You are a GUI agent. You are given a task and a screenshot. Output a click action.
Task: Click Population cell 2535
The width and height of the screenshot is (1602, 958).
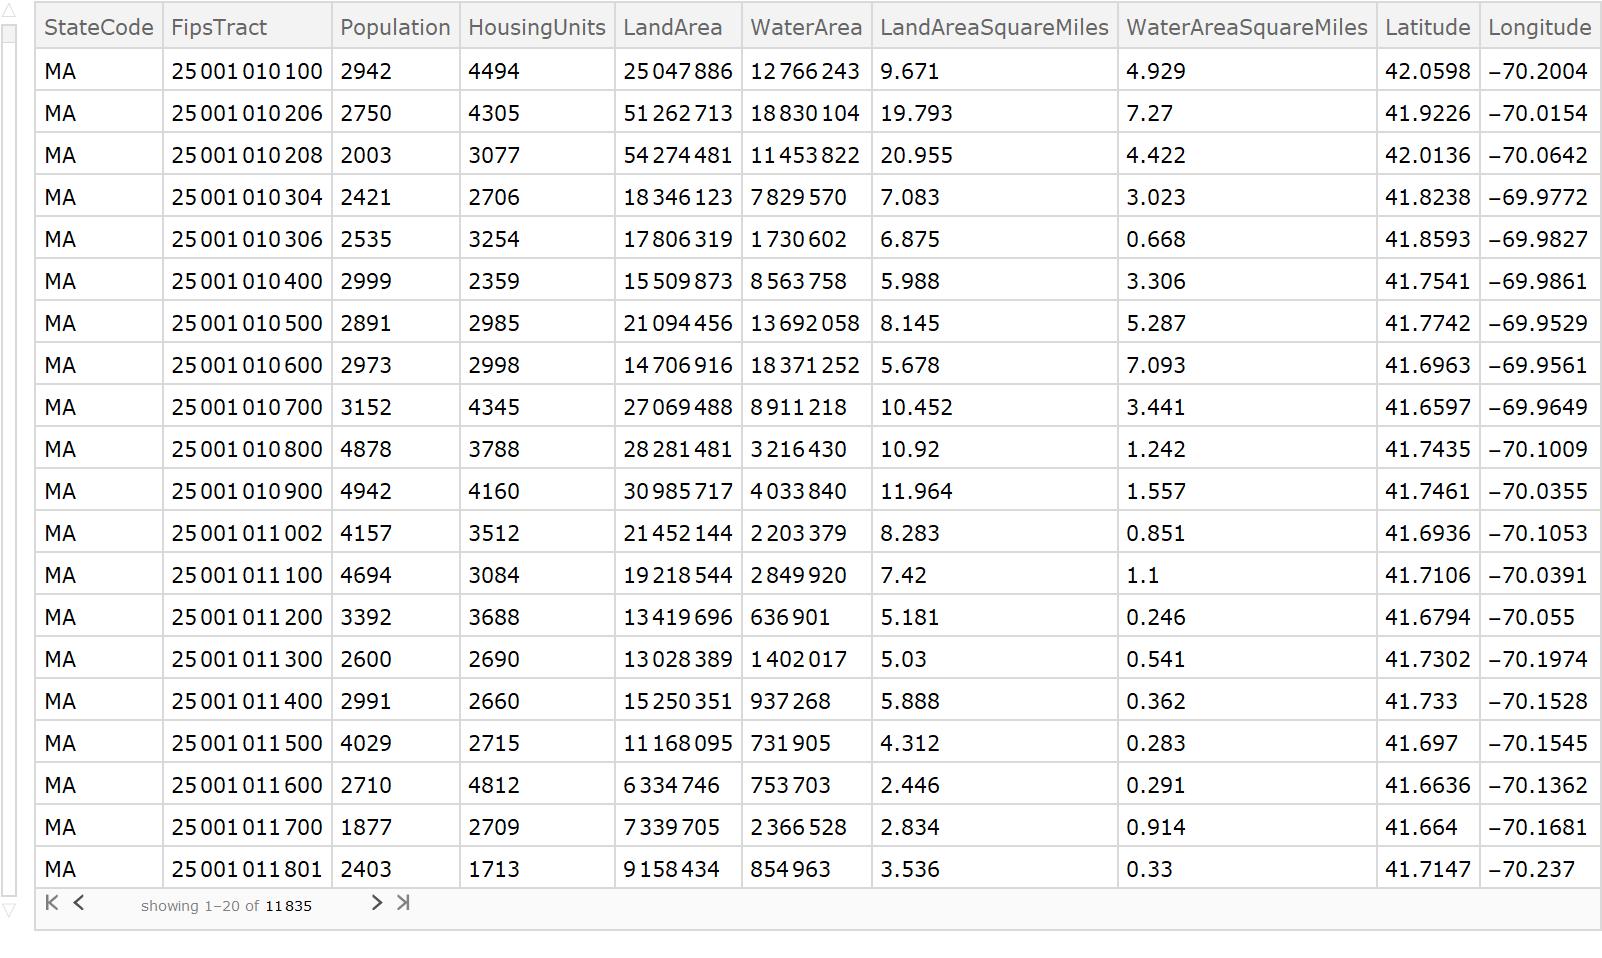tap(396, 239)
